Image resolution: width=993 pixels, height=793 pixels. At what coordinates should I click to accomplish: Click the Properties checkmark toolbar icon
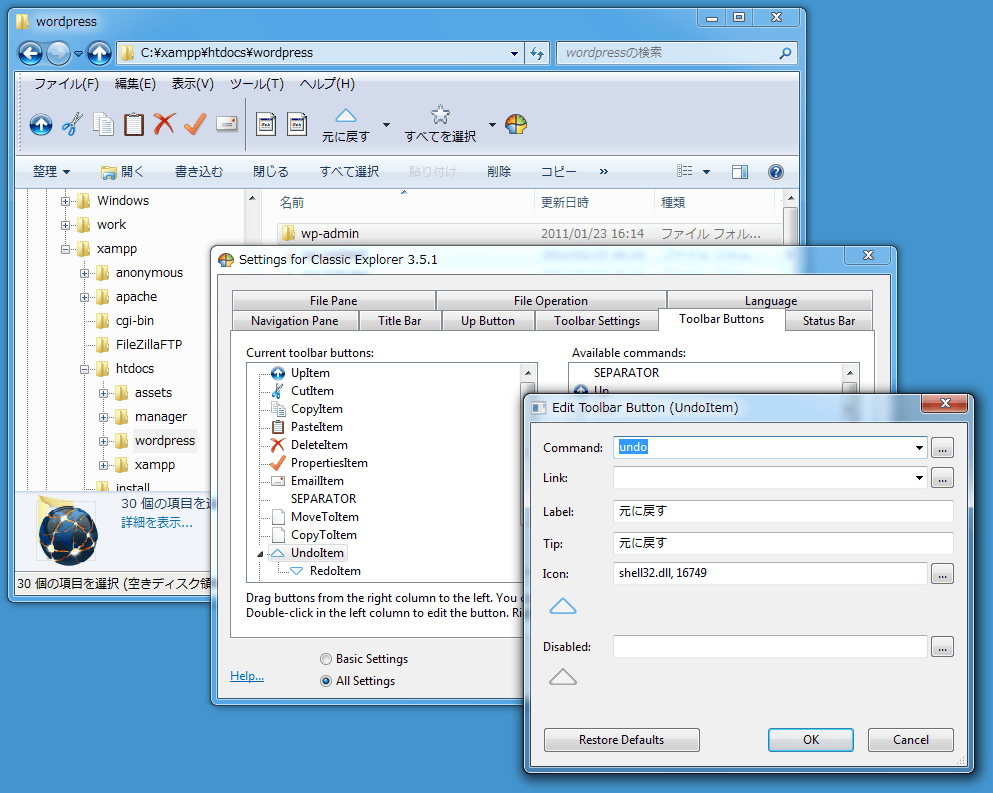[x=195, y=124]
